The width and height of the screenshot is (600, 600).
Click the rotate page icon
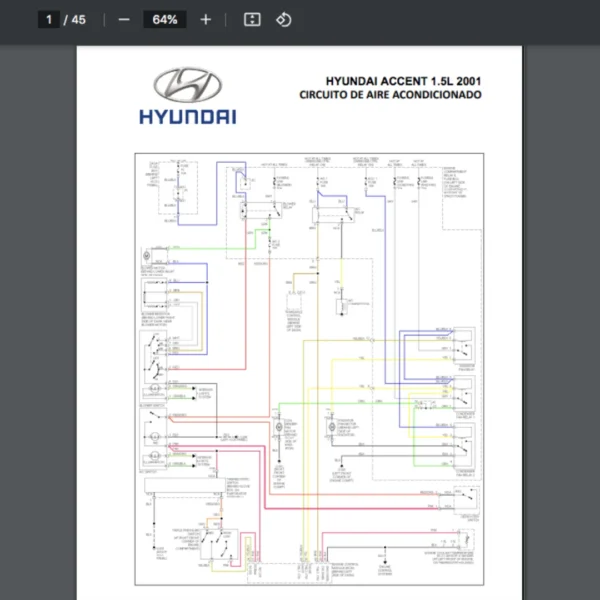point(284,20)
